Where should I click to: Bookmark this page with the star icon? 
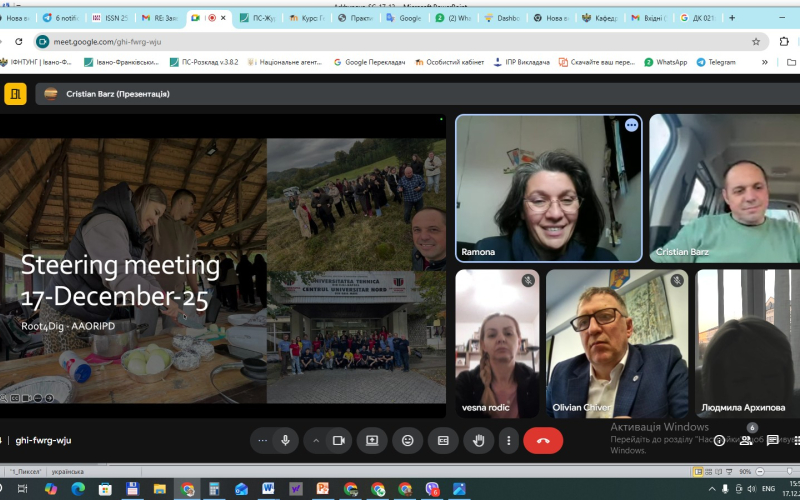click(756, 41)
